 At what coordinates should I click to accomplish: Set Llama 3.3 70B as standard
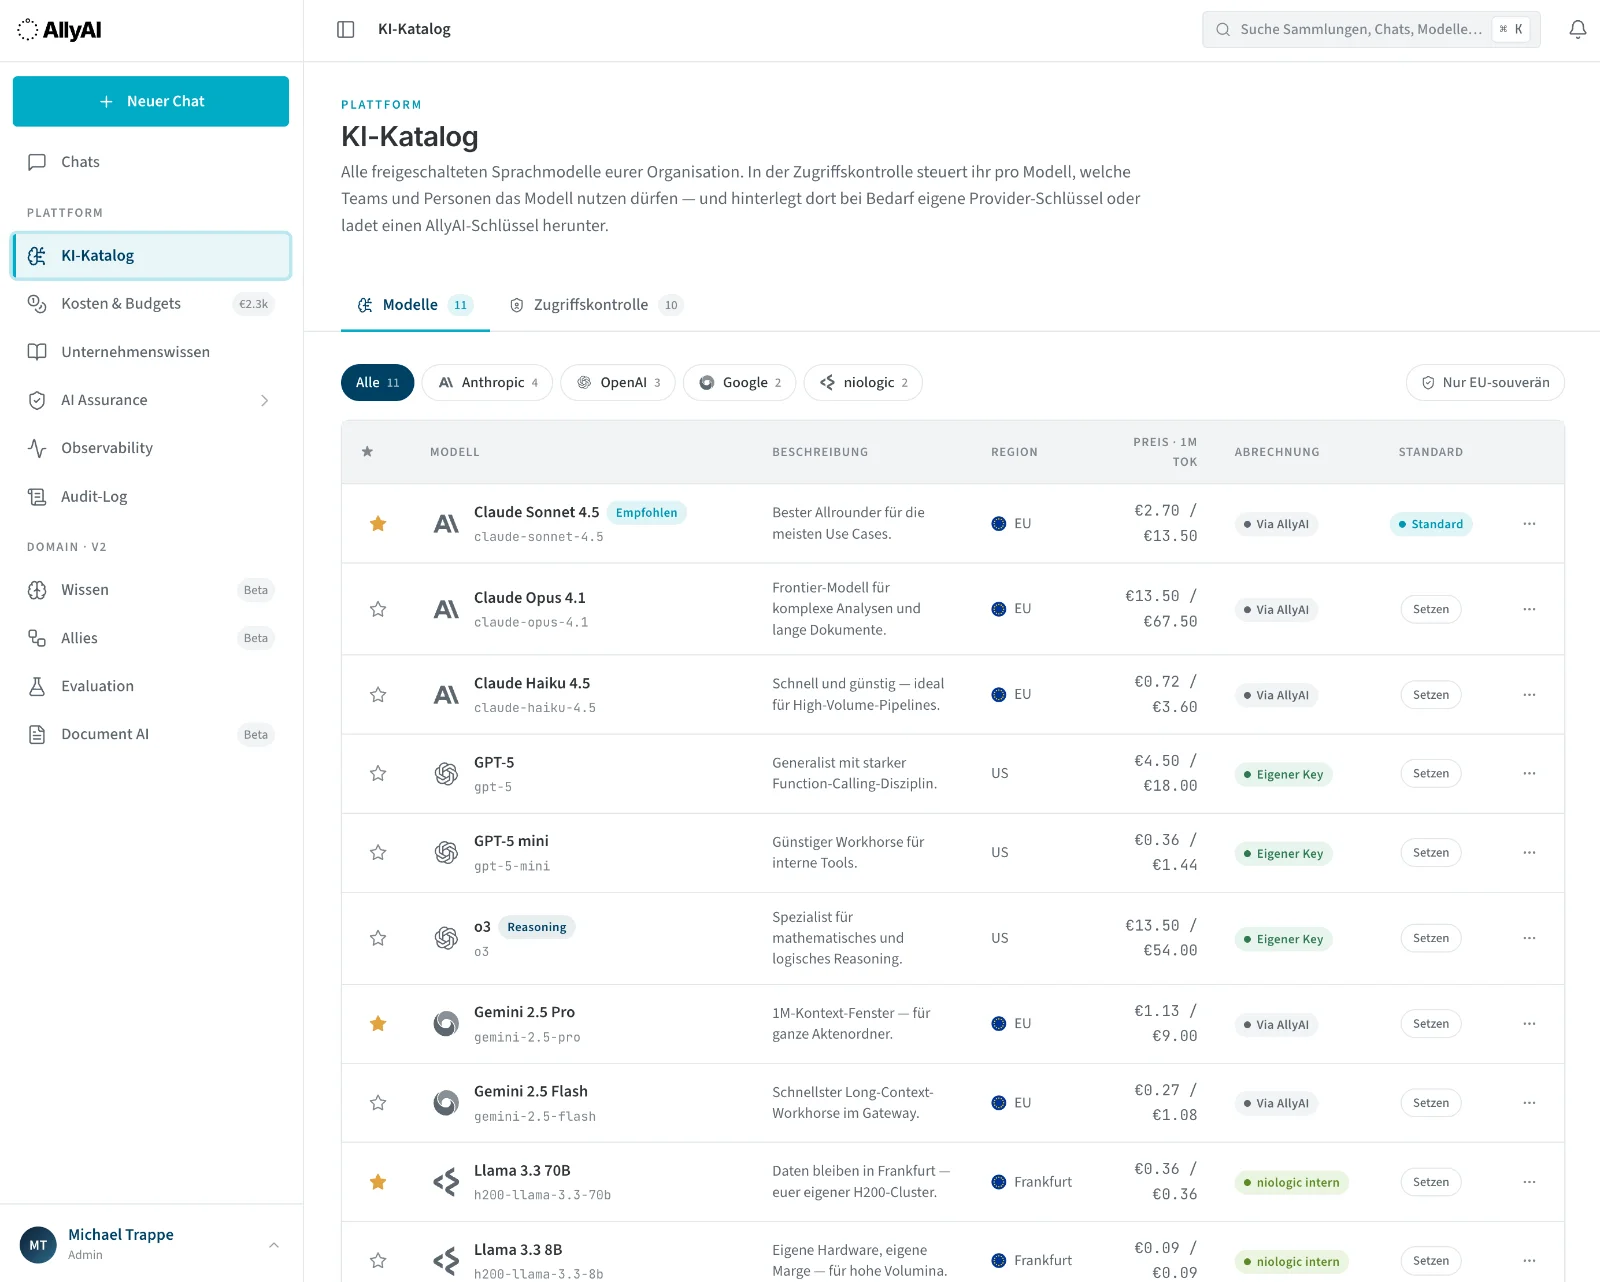click(x=1431, y=1182)
